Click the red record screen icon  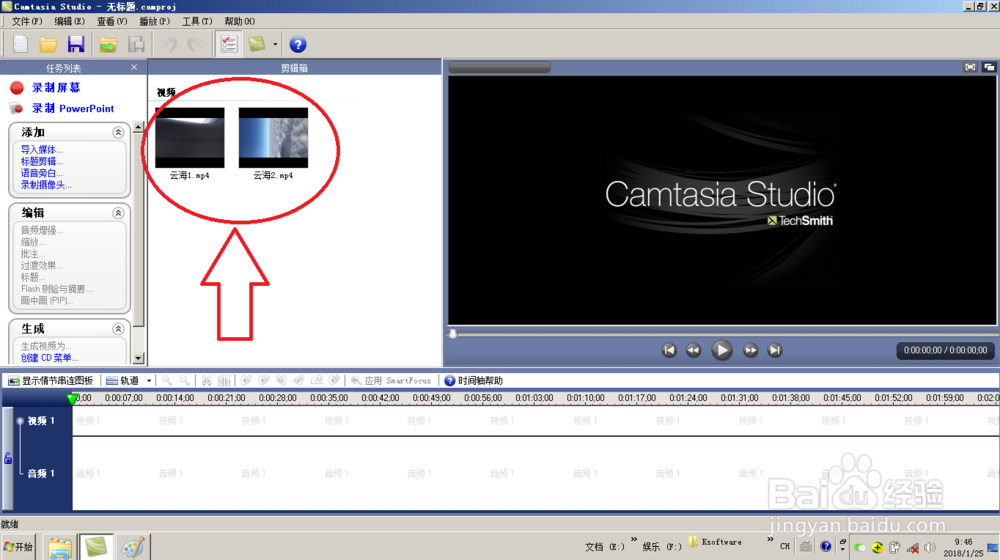pos(17,88)
